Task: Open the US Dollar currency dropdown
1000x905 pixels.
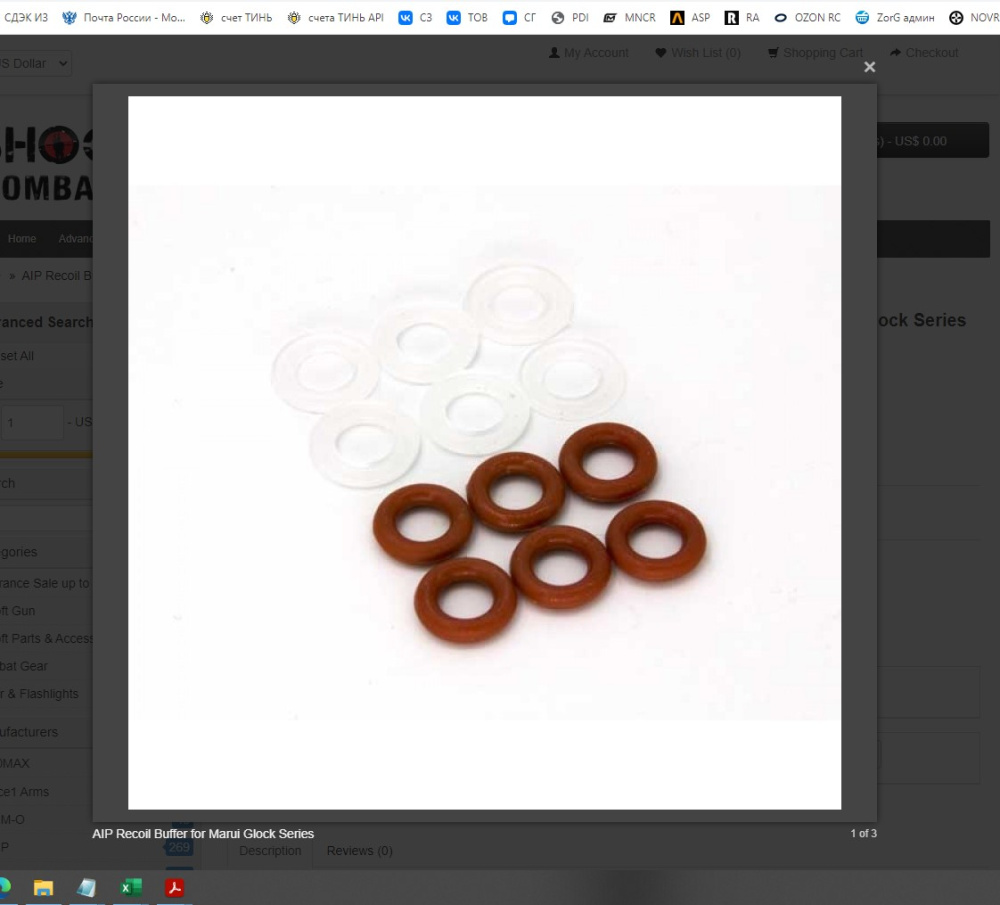Action: [34, 63]
